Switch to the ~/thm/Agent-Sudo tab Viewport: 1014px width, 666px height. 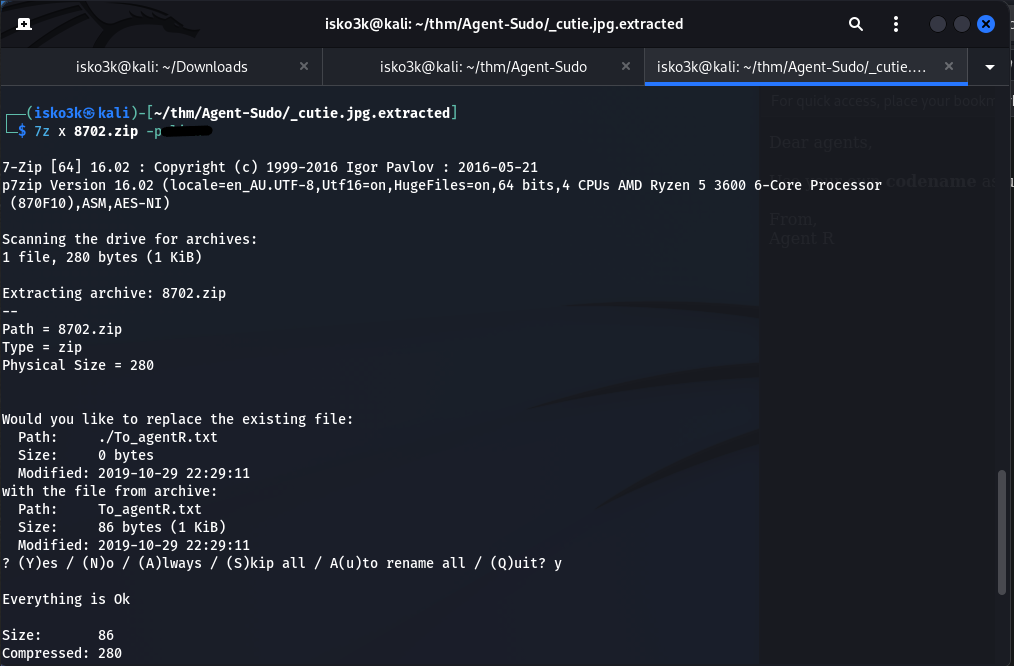click(483, 67)
